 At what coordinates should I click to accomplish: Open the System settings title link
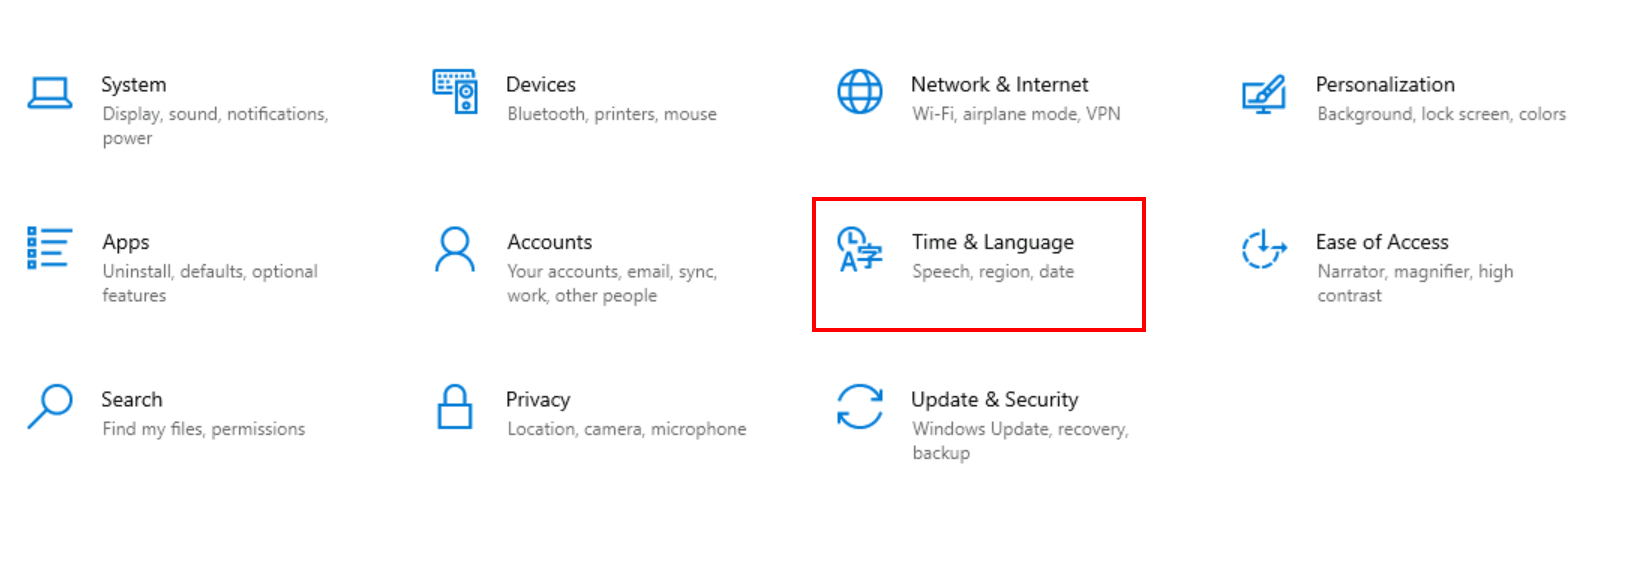coord(134,85)
